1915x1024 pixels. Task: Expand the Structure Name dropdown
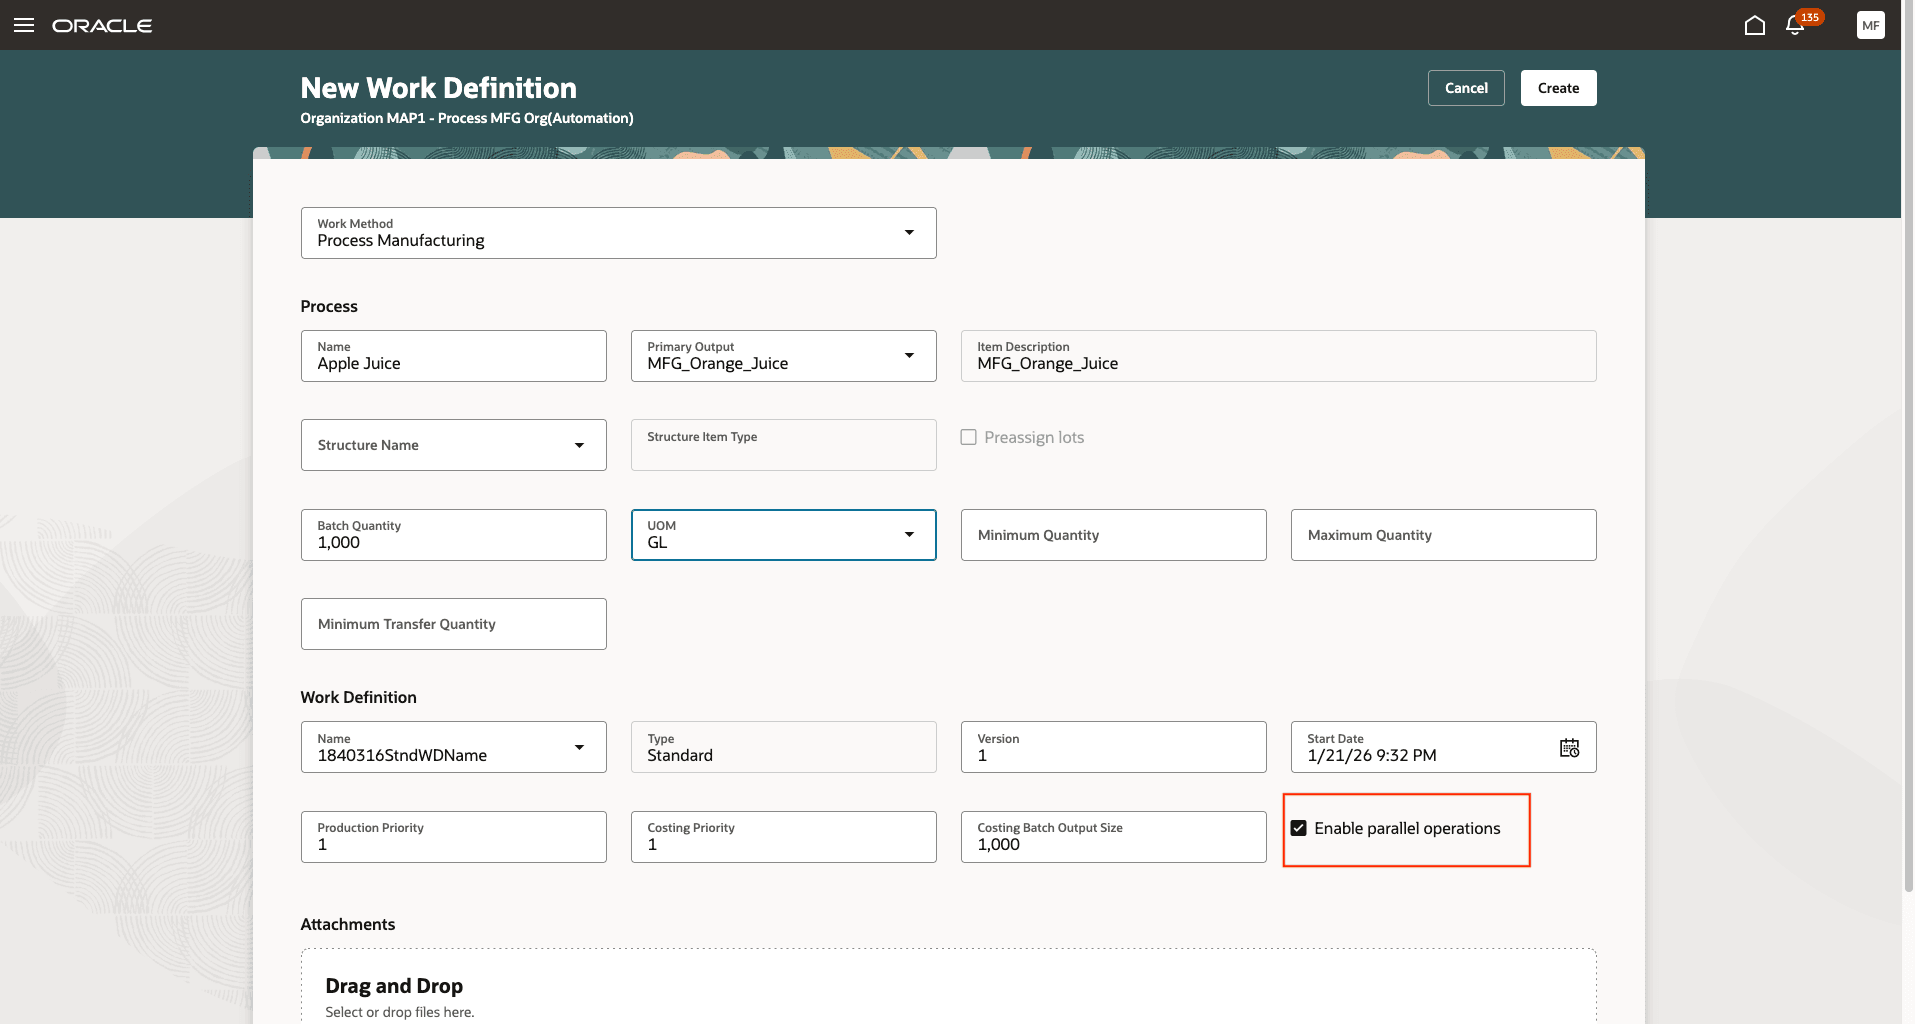579,445
